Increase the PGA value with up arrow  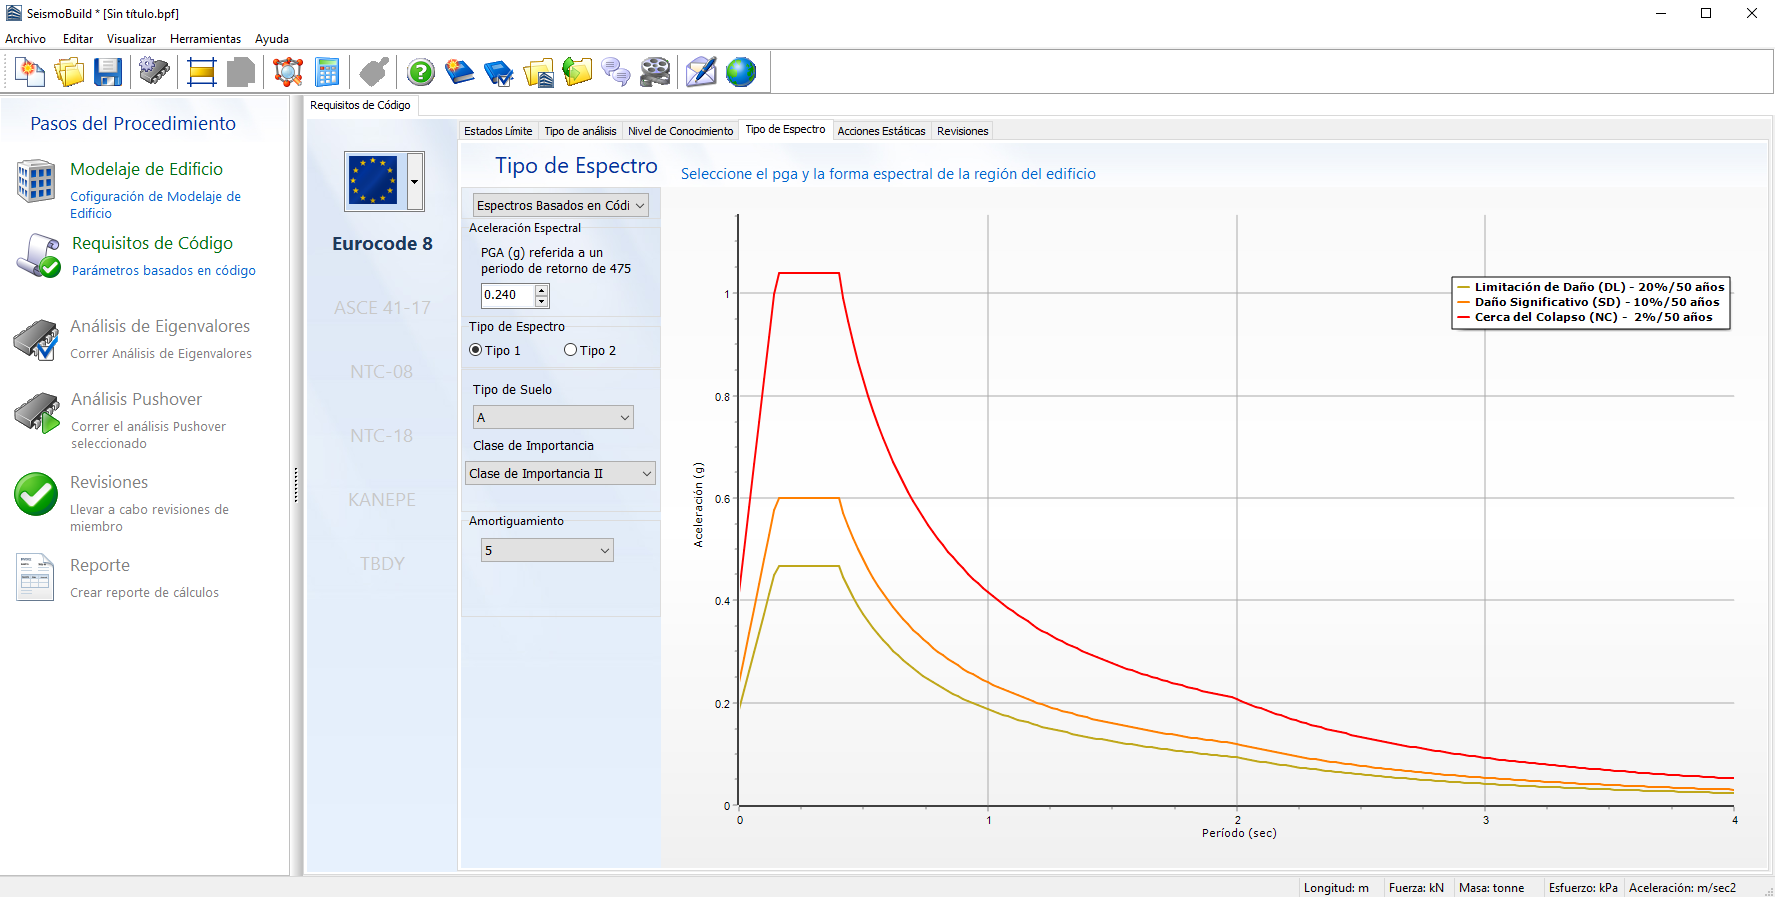(542, 290)
